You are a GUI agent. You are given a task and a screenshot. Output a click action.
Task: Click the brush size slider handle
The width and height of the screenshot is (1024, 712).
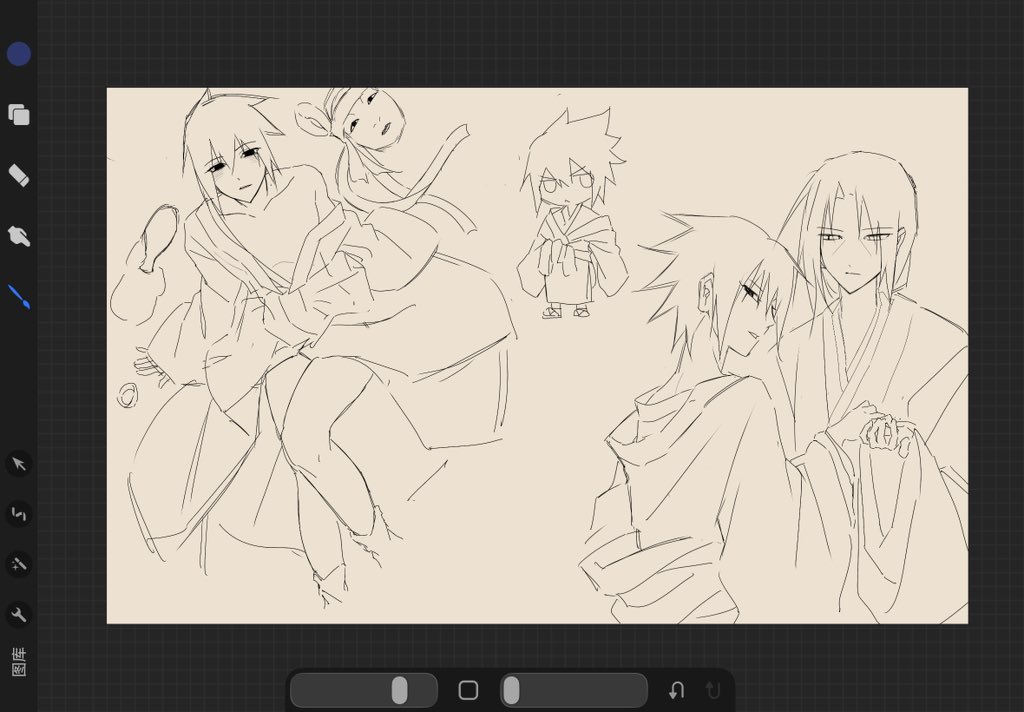click(400, 690)
